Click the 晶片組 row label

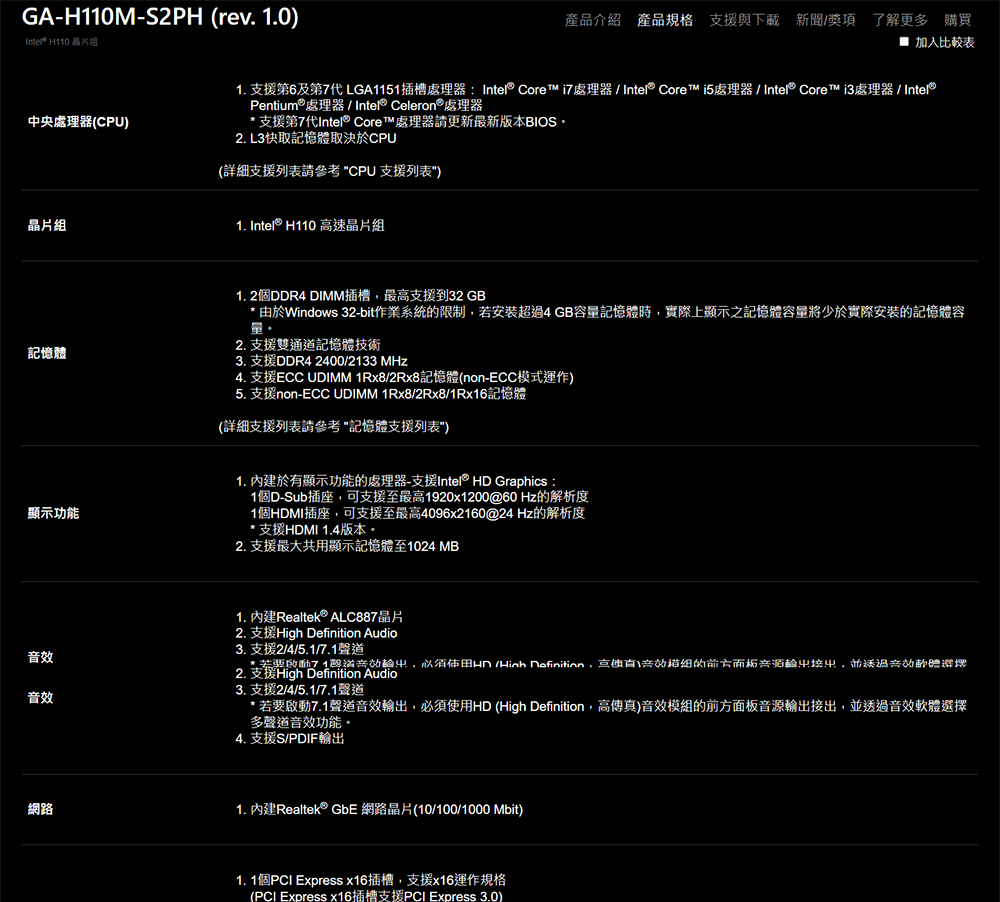47,225
